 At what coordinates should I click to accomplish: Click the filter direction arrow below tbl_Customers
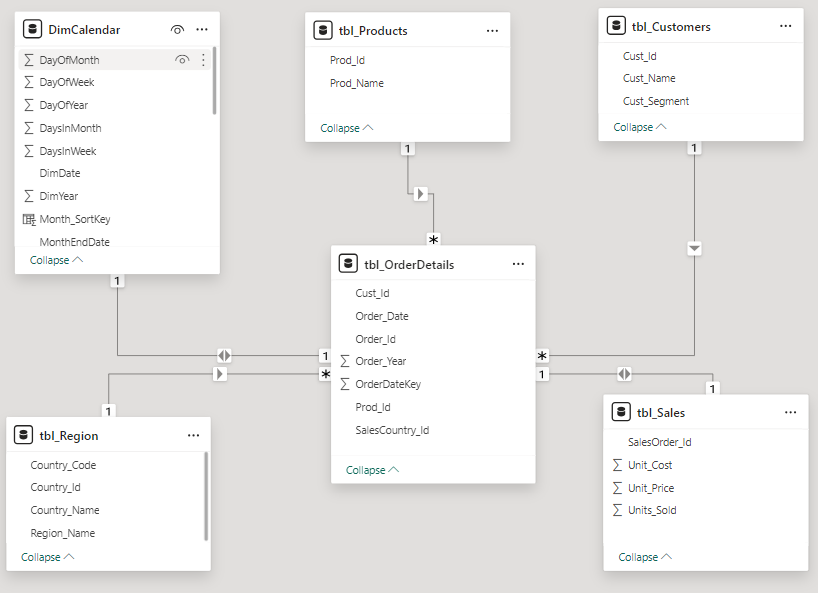tap(695, 248)
